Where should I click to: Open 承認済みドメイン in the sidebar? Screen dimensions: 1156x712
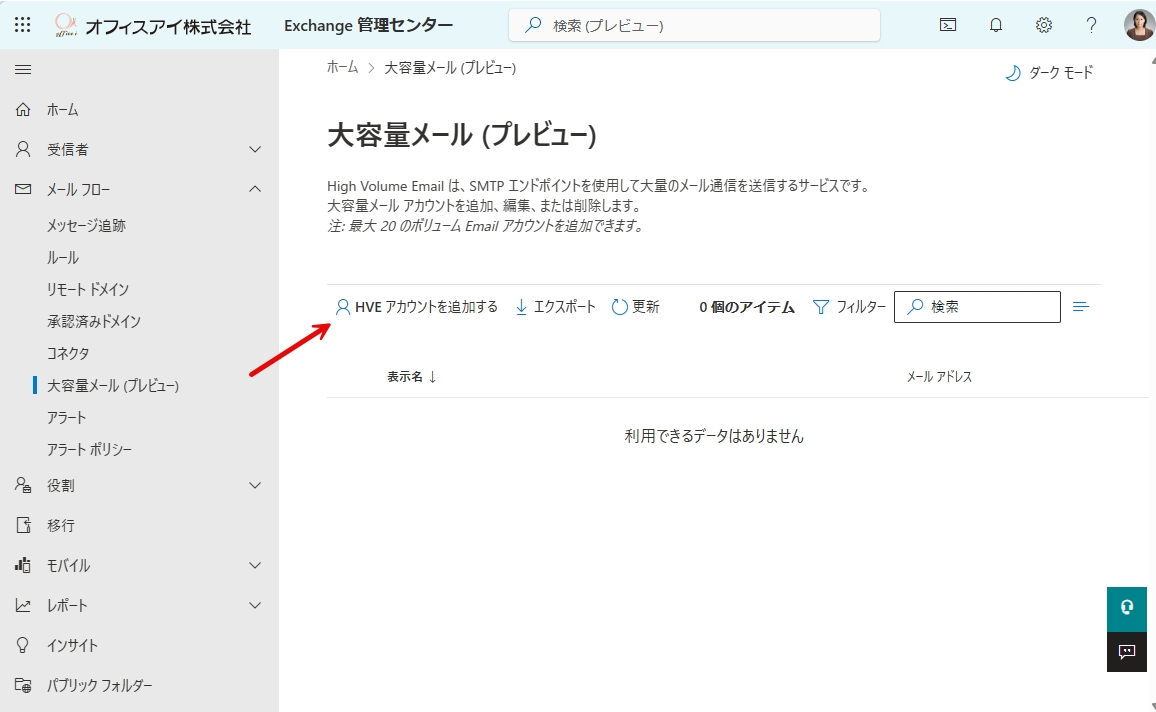pos(94,321)
